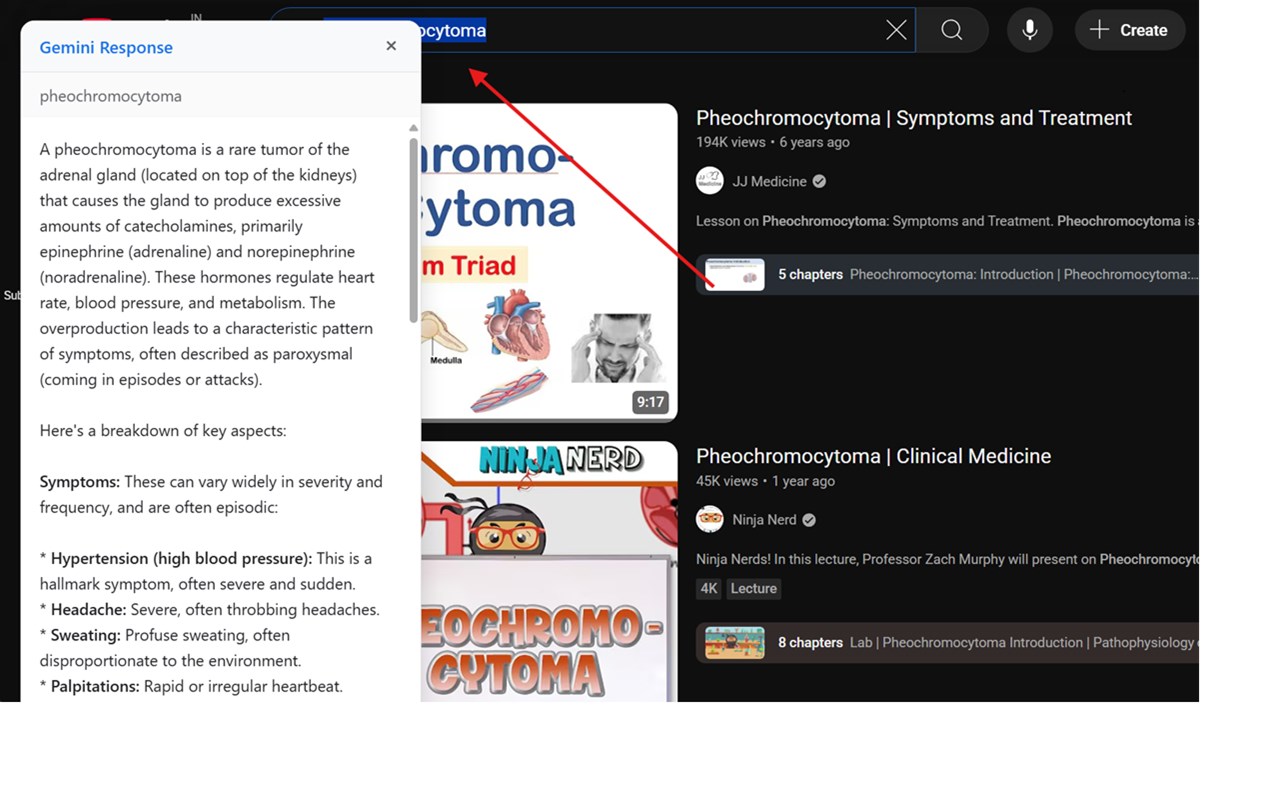
Task: Click the 'Hypertension (high blood pressure):' bold text
Action: pos(182,558)
